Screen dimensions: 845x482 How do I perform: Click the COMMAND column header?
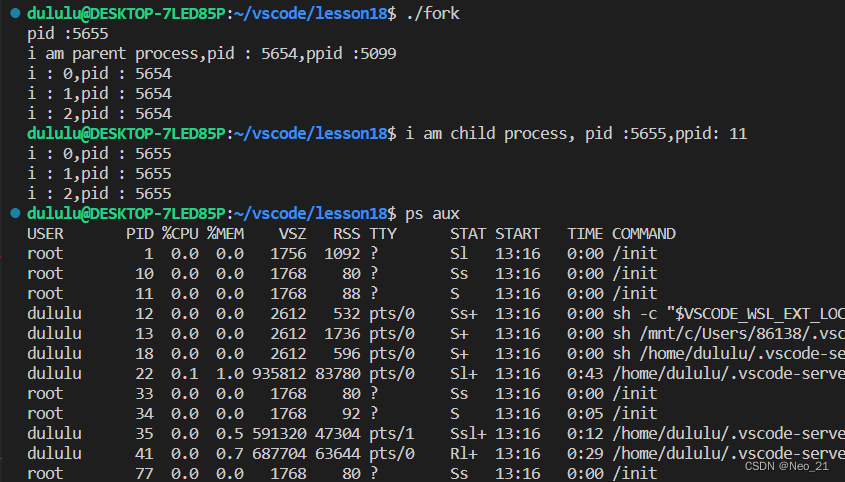[x=644, y=233]
